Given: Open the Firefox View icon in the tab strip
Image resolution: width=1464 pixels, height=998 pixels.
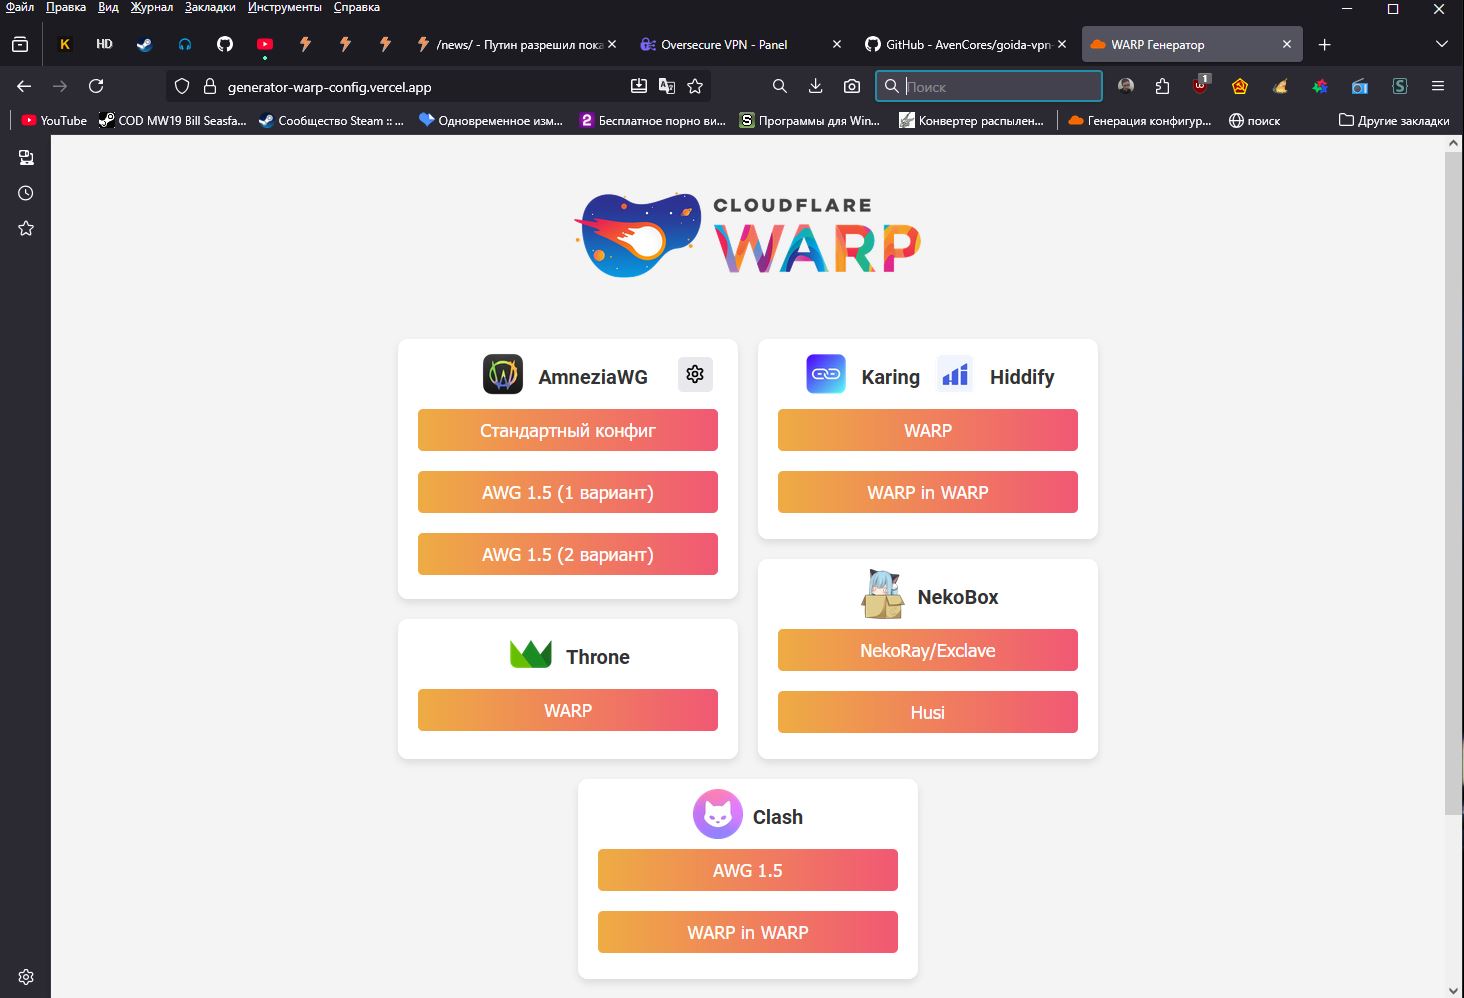Looking at the screenshot, I should click(20, 44).
